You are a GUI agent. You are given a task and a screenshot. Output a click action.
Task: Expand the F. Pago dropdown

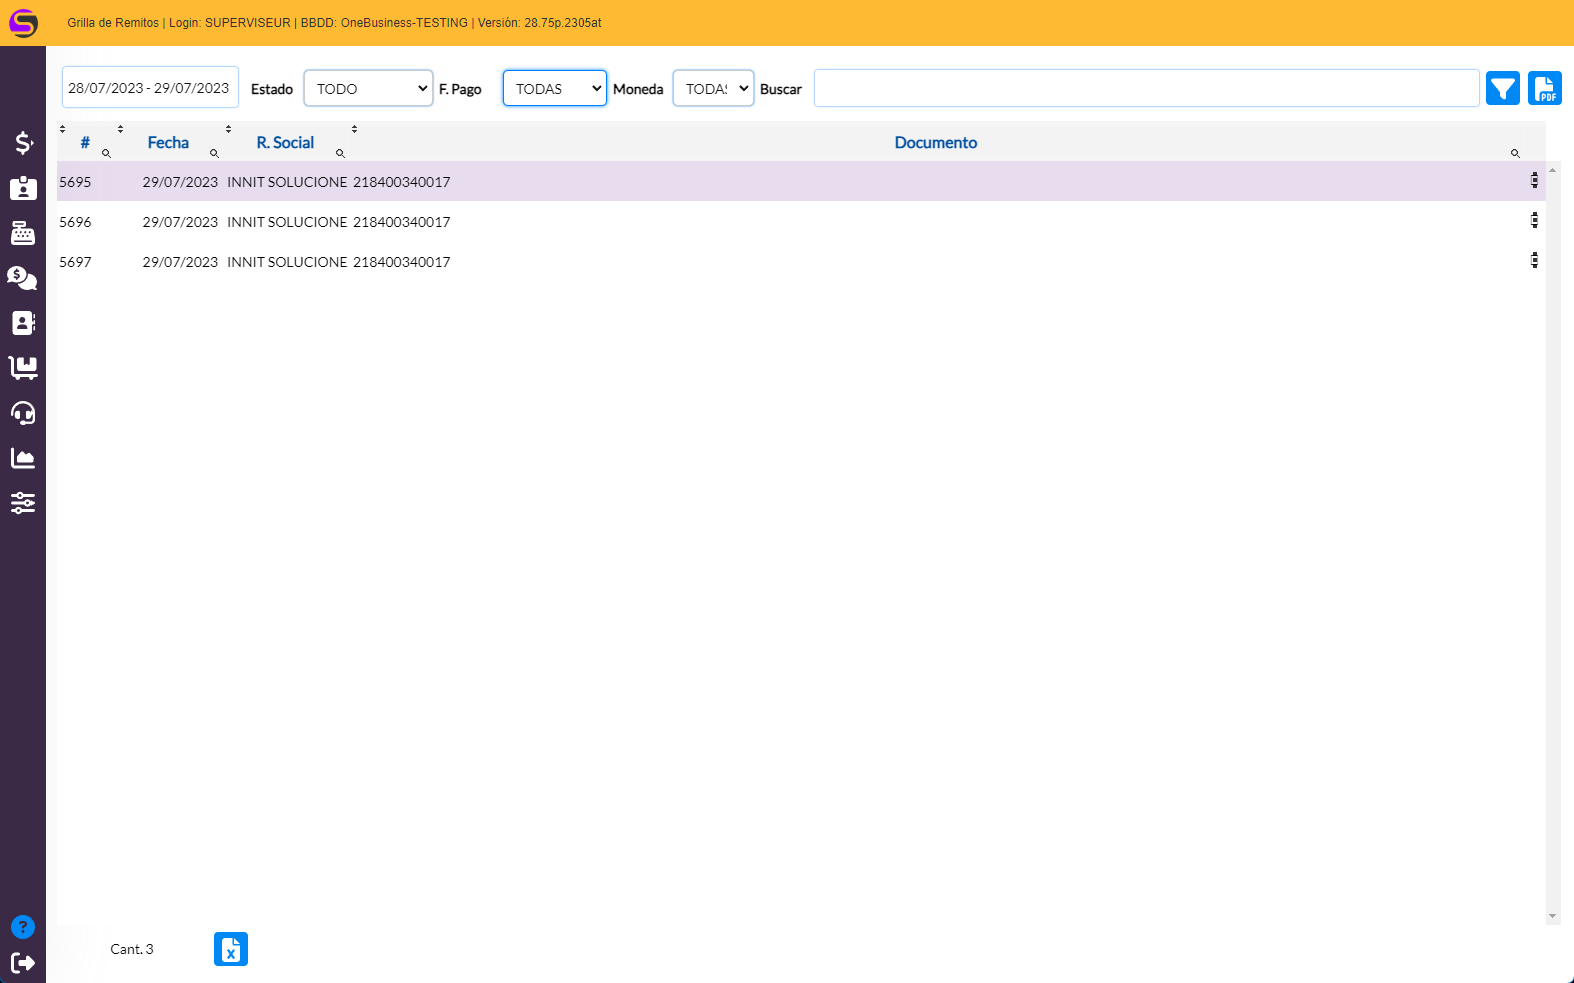(x=554, y=89)
